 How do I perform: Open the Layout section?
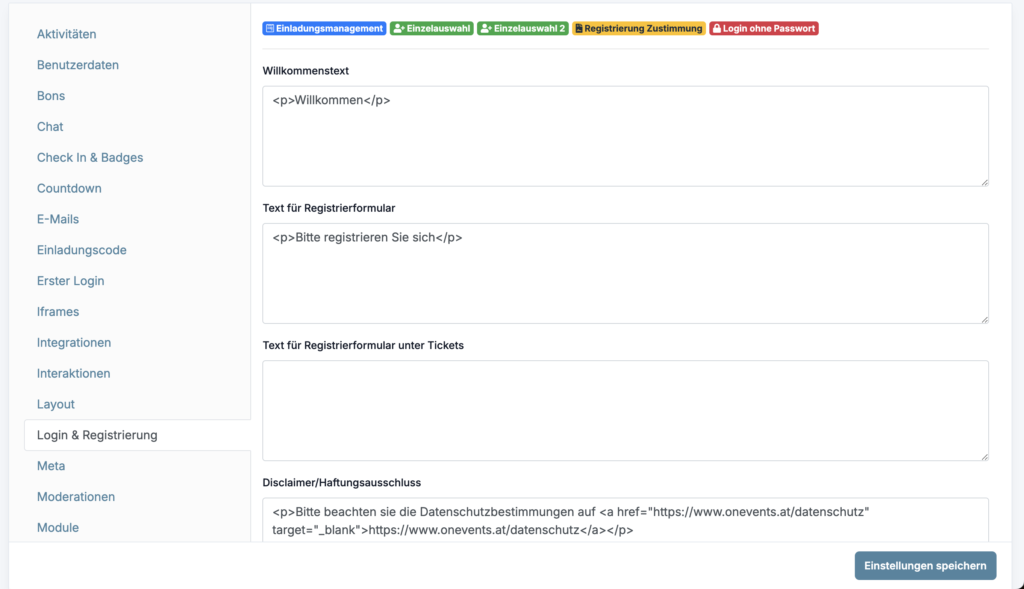[x=56, y=404]
